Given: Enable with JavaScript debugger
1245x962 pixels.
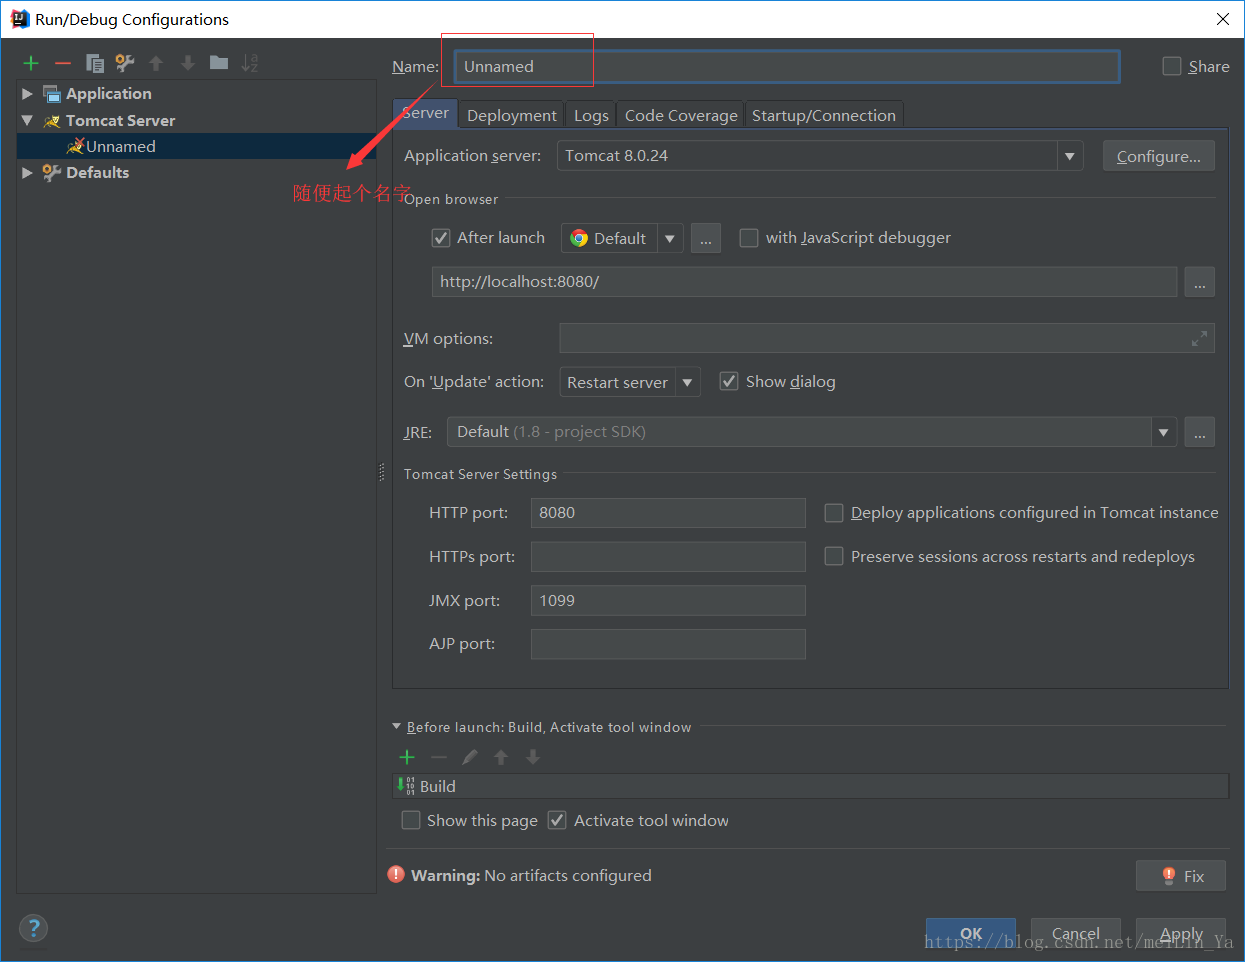Looking at the screenshot, I should coord(748,238).
